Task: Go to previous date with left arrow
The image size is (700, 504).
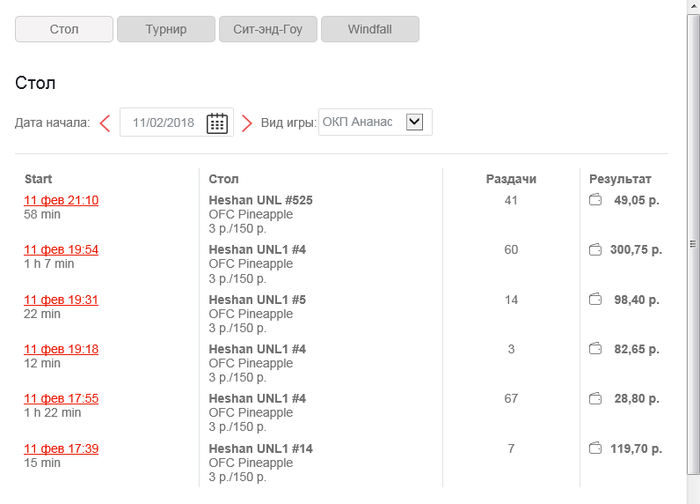Action: pyautogui.click(x=105, y=123)
